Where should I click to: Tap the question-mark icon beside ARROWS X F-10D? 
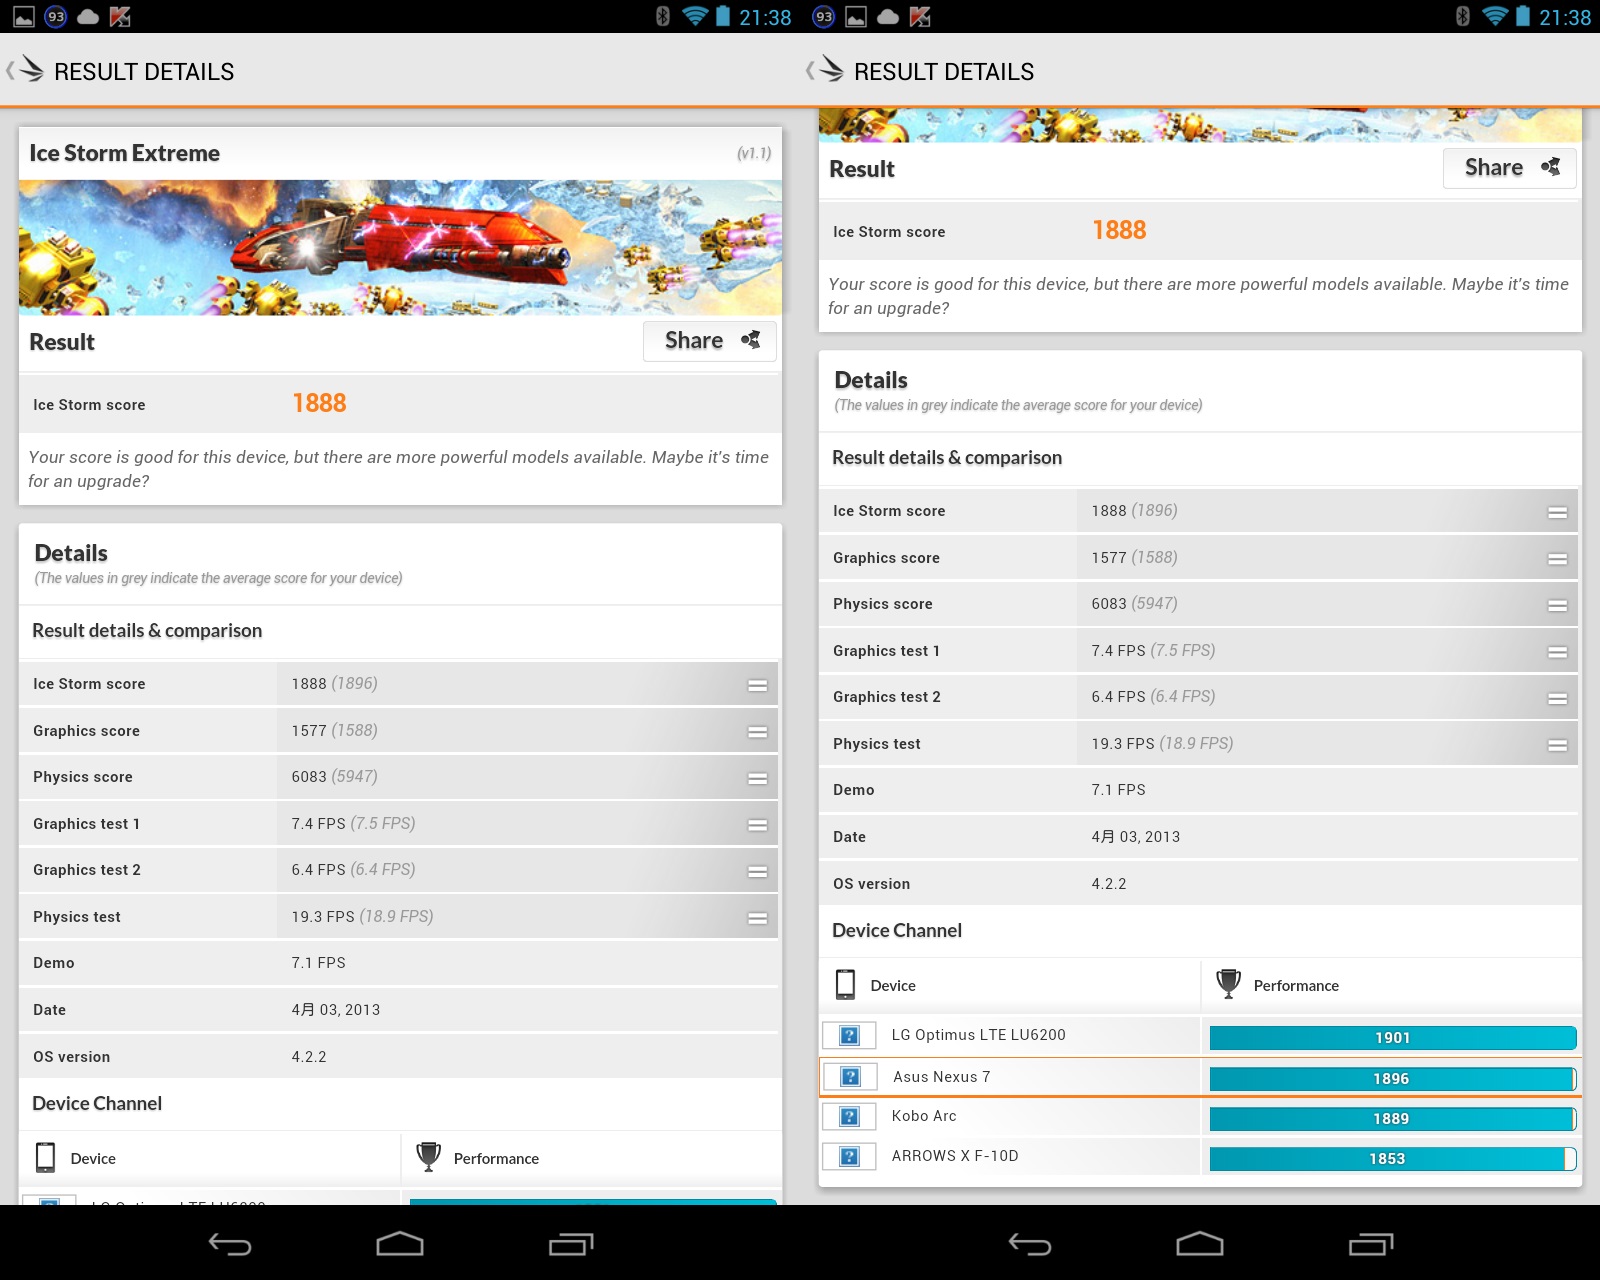[x=849, y=1157]
